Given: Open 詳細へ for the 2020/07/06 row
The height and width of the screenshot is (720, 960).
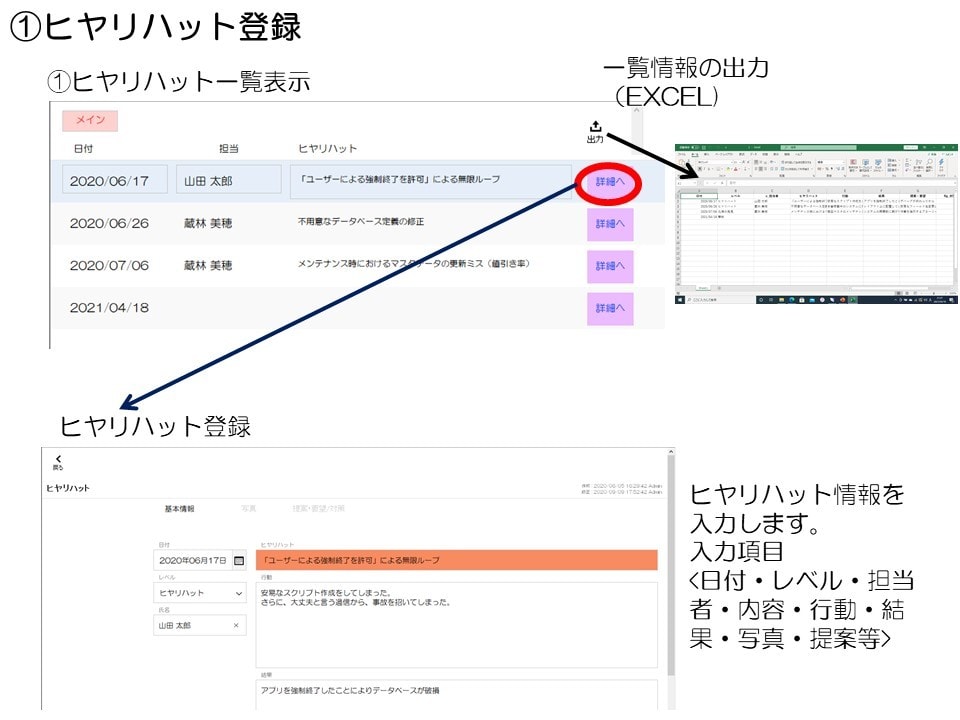Looking at the screenshot, I should pyautogui.click(x=610, y=266).
